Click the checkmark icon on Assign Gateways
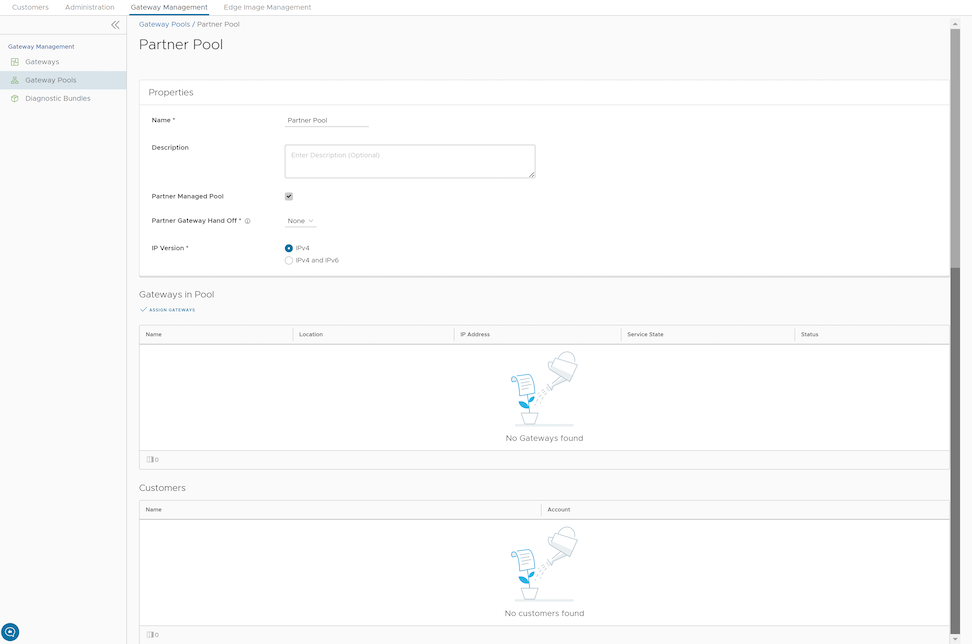Image resolution: width=972 pixels, height=644 pixels. 142,310
